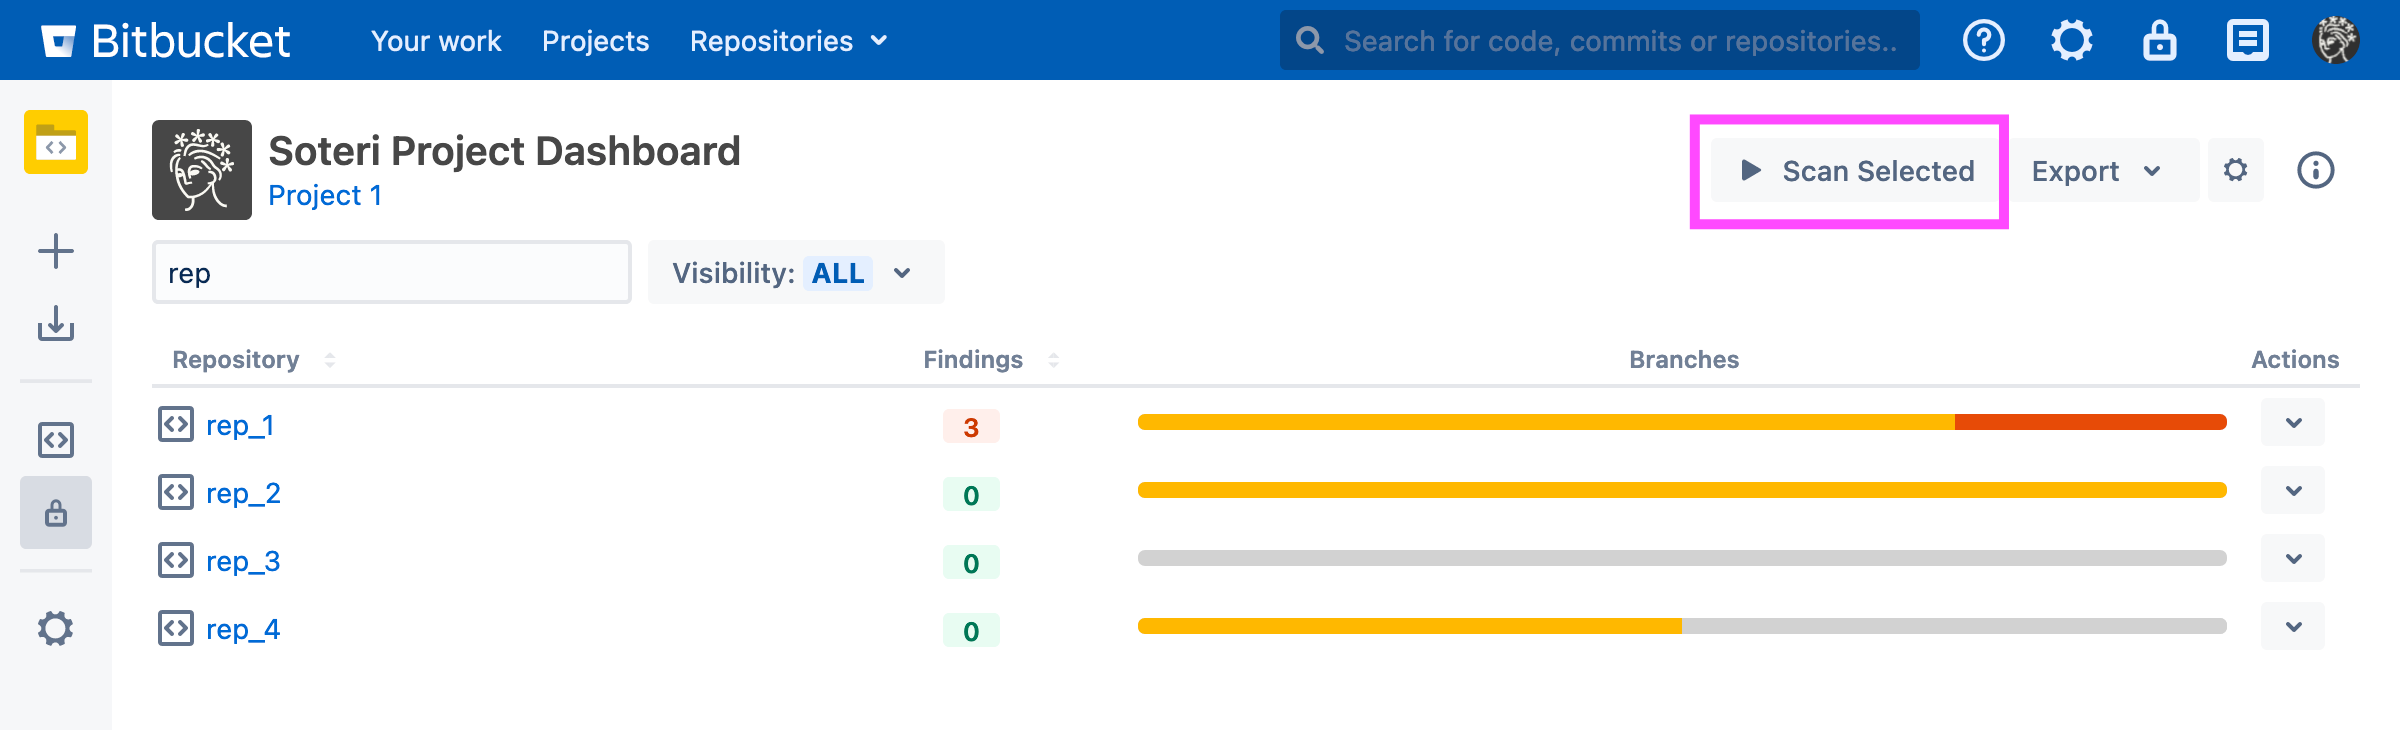Open dashboard settings gear next to Export
The height and width of the screenshot is (730, 2400).
[x=2235, y=171]
